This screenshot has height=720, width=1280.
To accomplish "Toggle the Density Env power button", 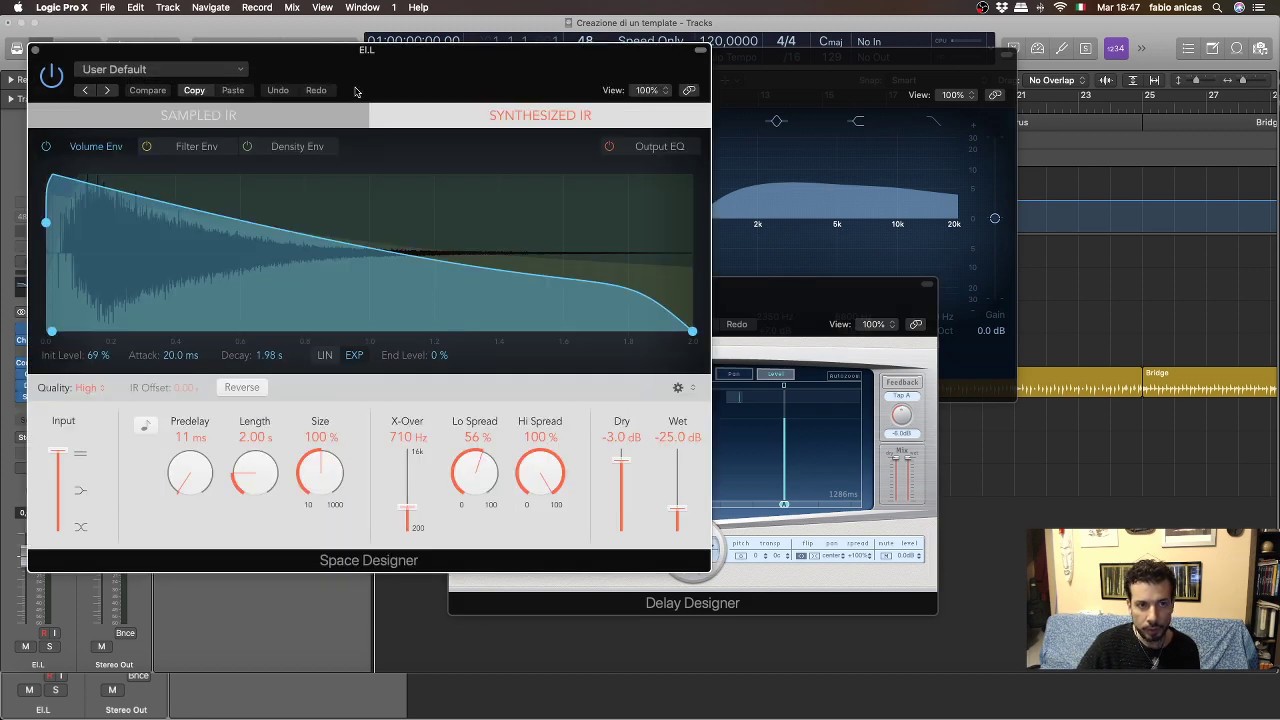I will pos(247,146).
